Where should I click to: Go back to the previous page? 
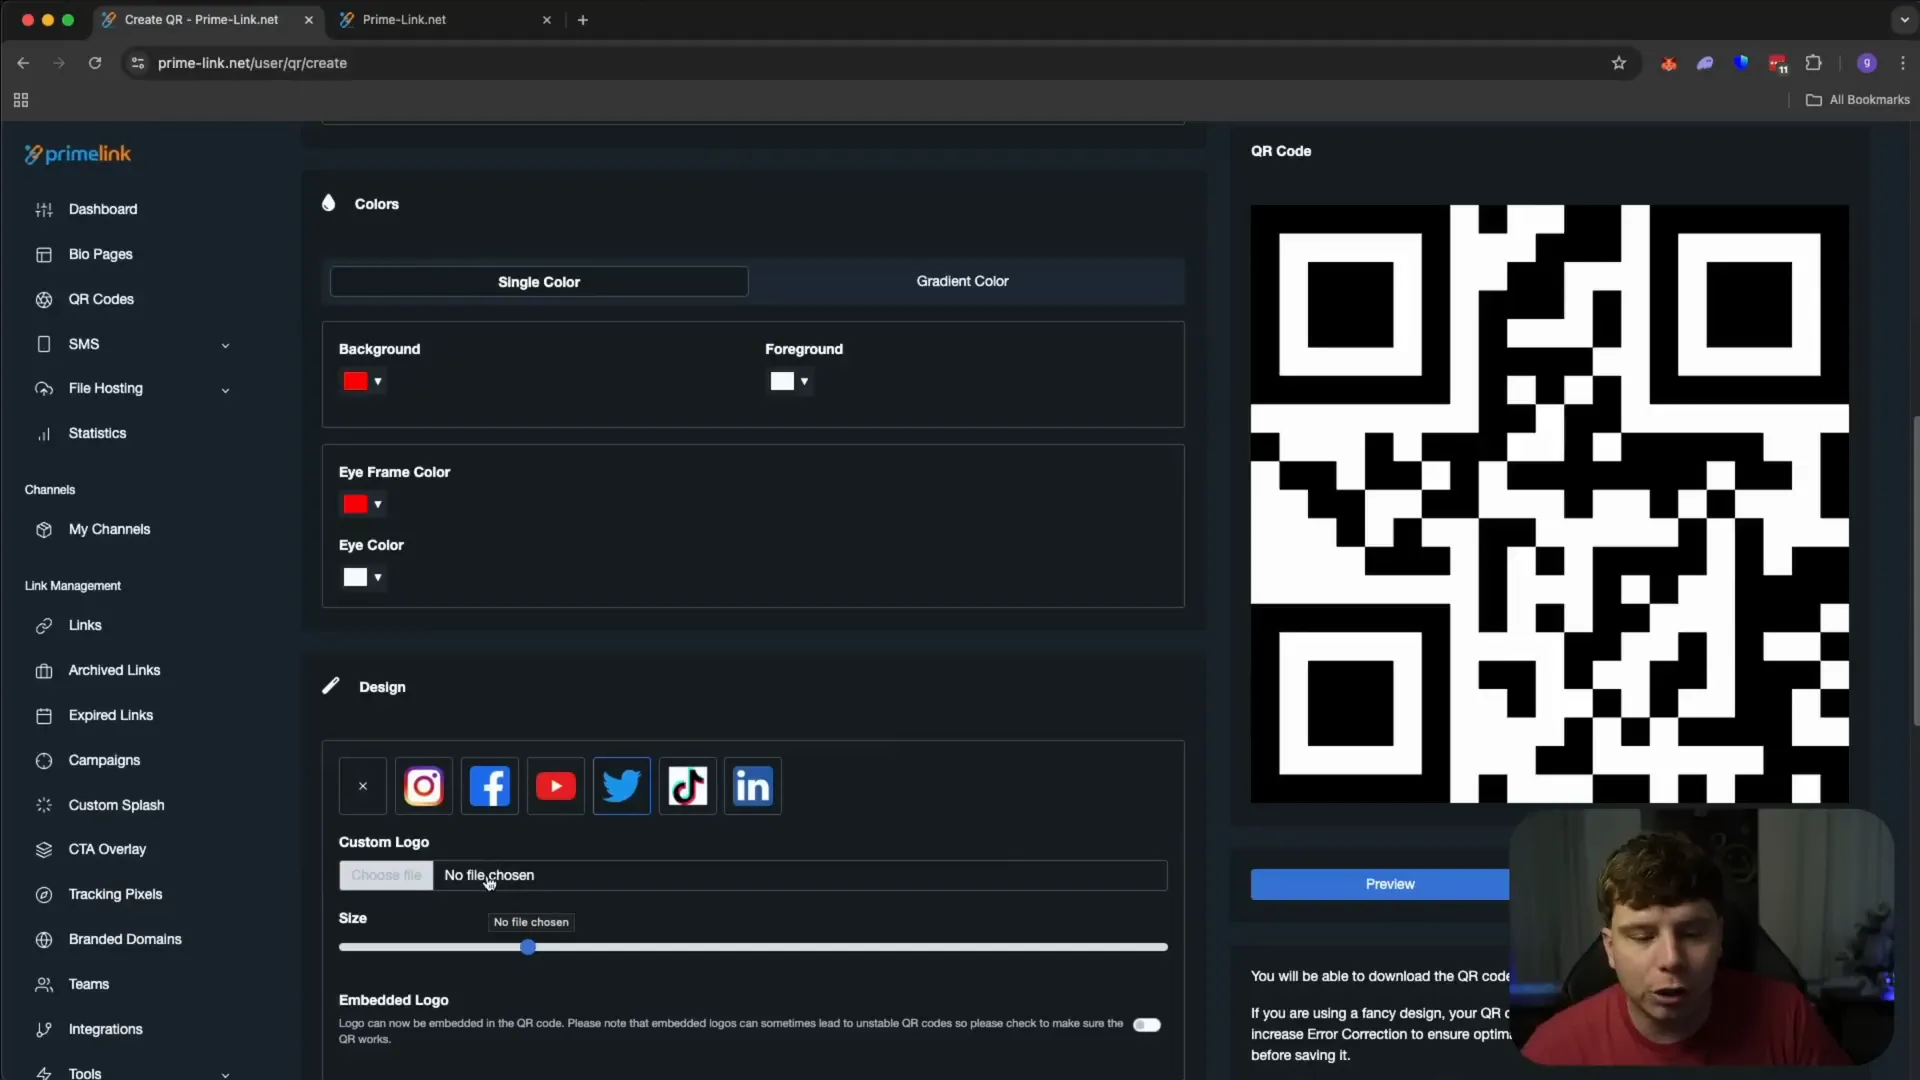coord(23,63)
